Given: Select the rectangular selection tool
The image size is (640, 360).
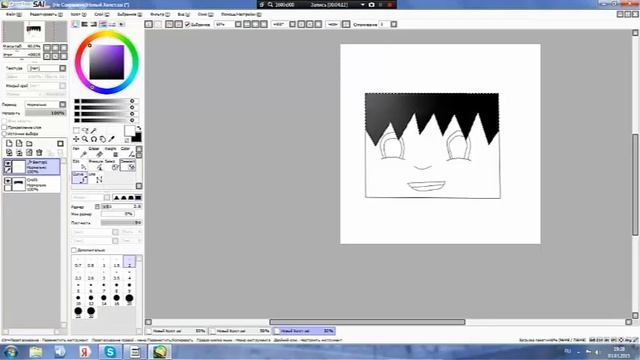Looking at the screenshot, I should point(76,130).
